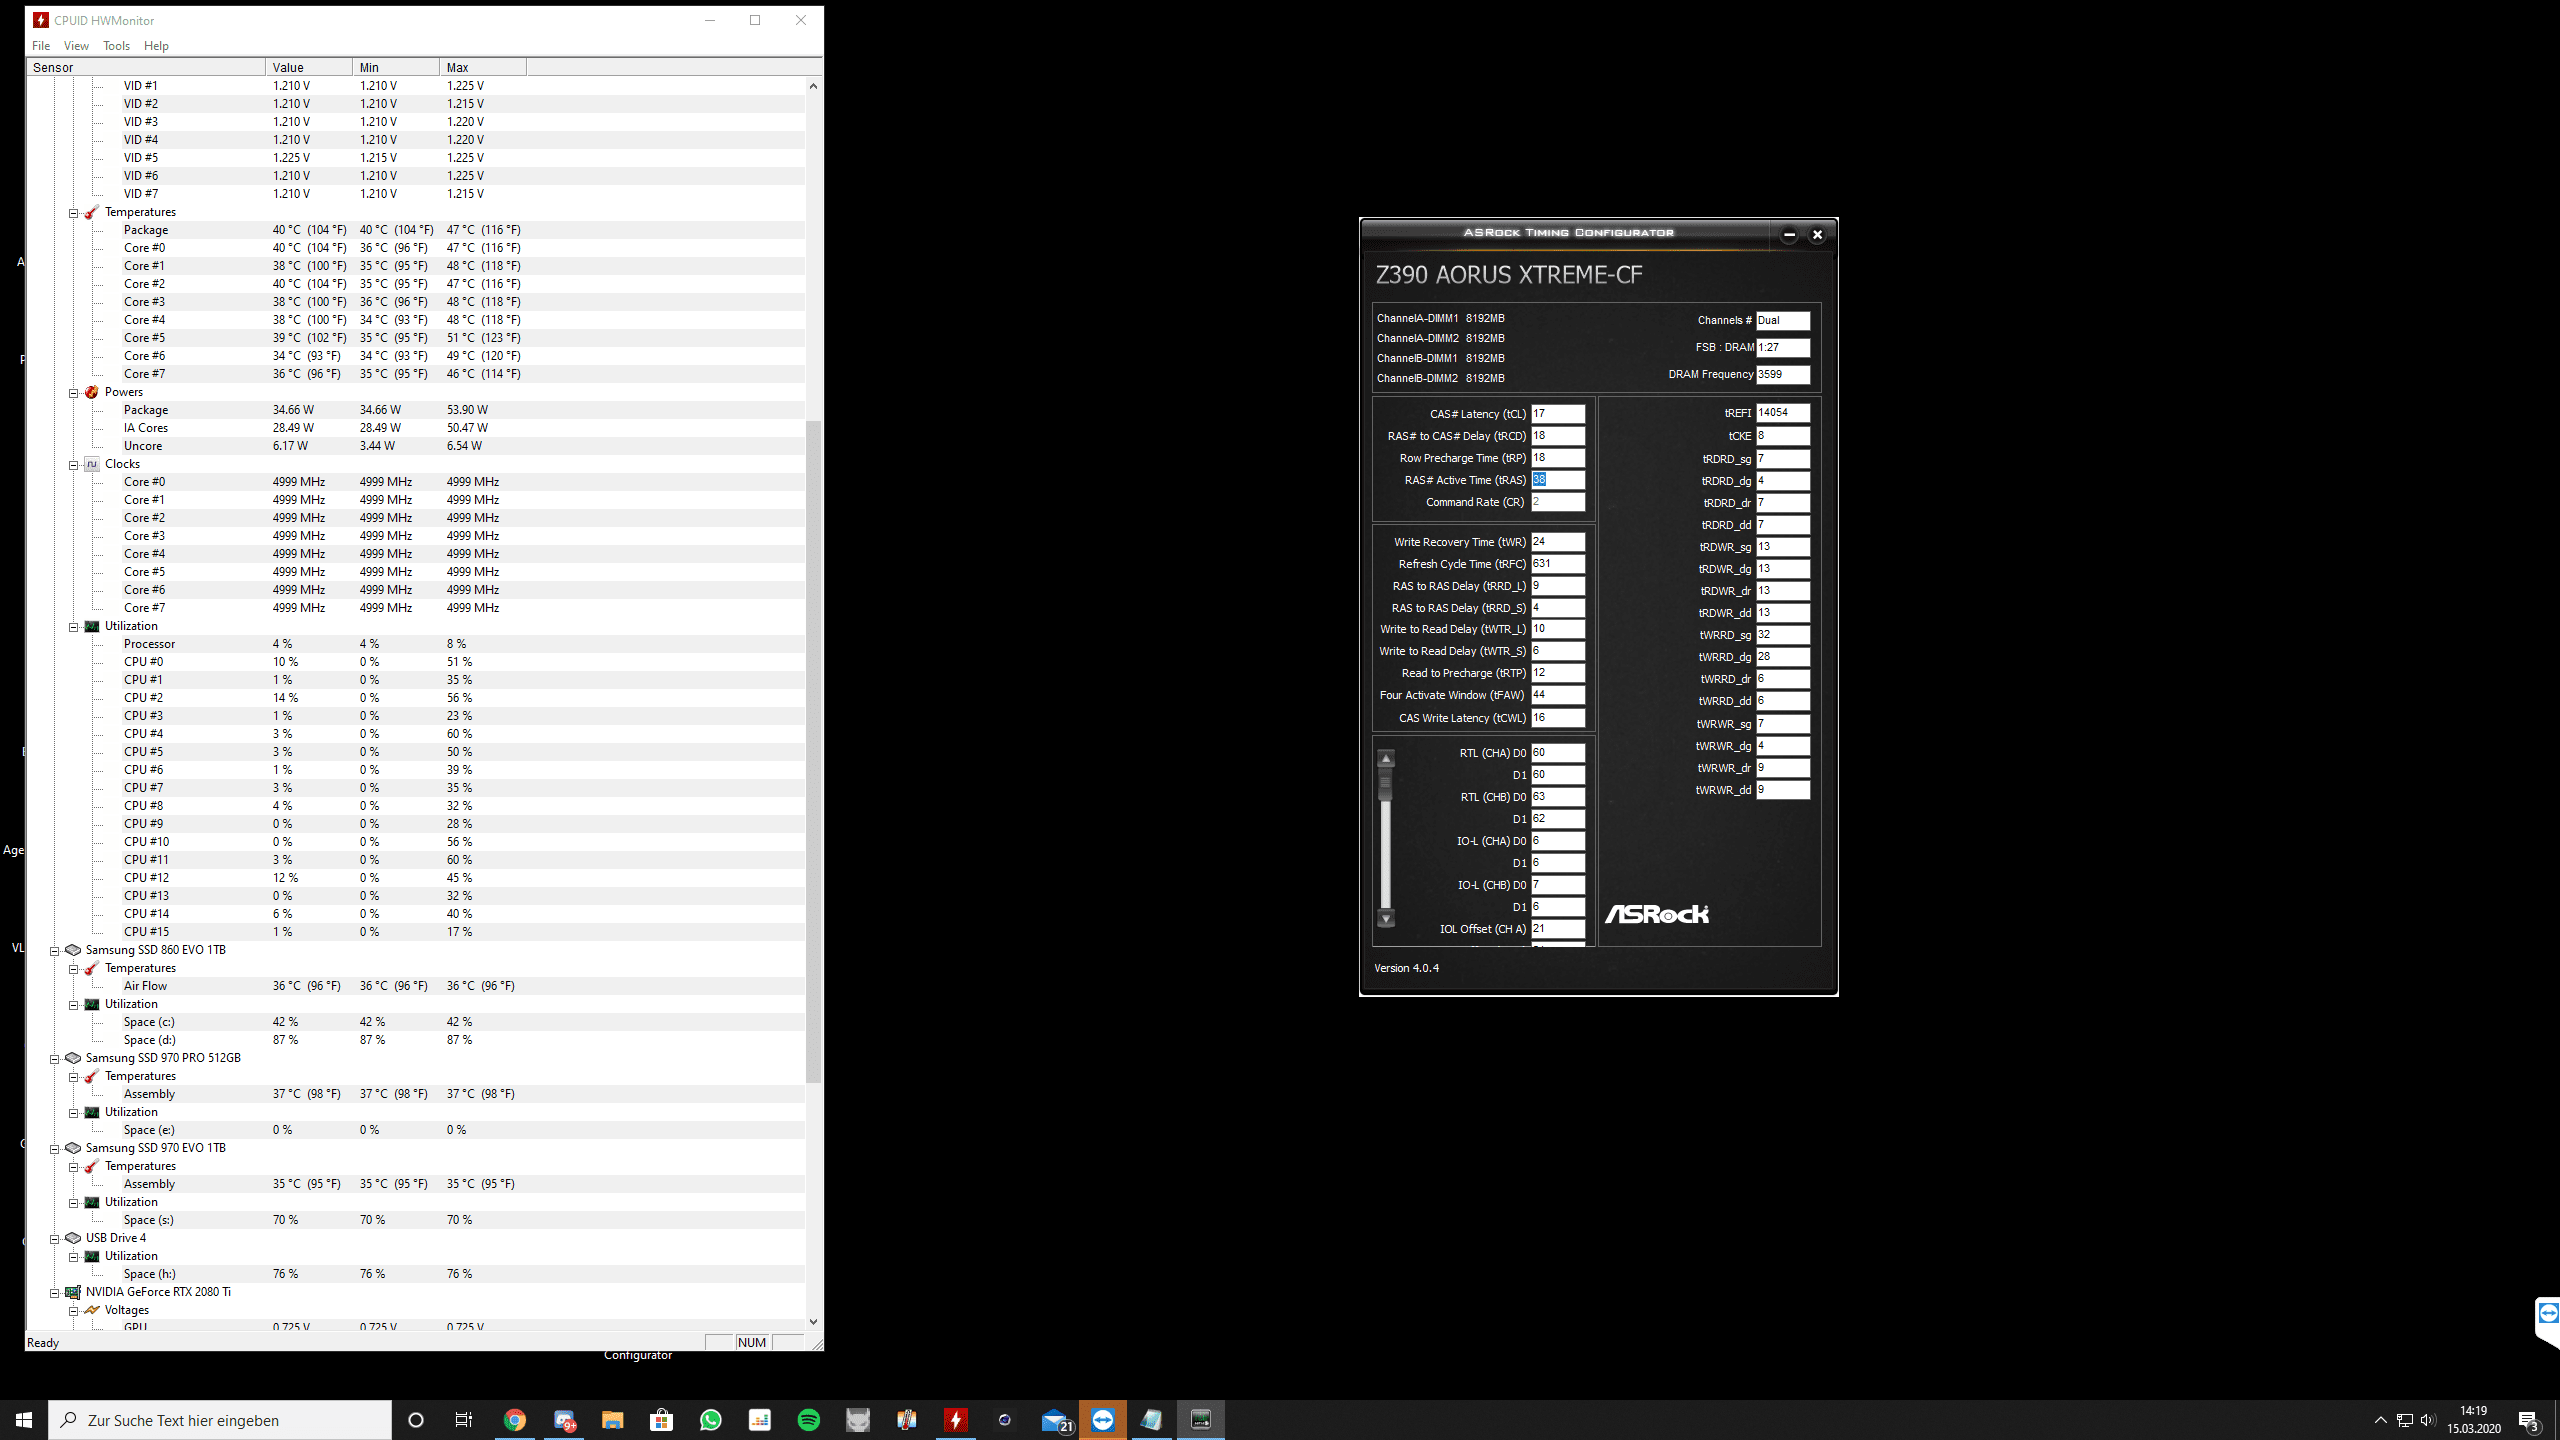Screen dimensions: 2560x1440
Task: Open the Windows Start menu
Action: (24, 1420)
